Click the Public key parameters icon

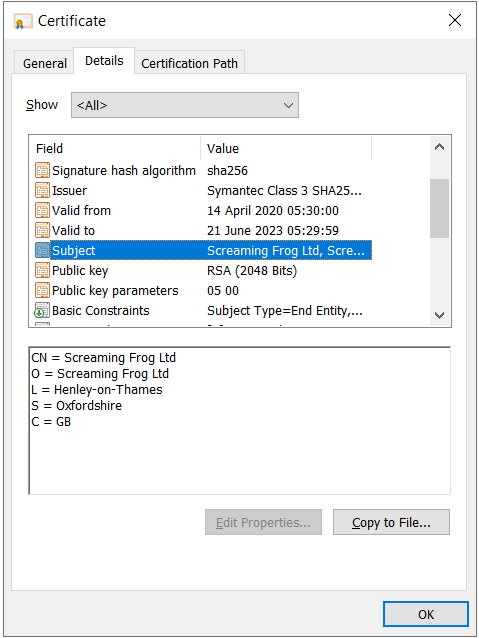coord(42,290)
